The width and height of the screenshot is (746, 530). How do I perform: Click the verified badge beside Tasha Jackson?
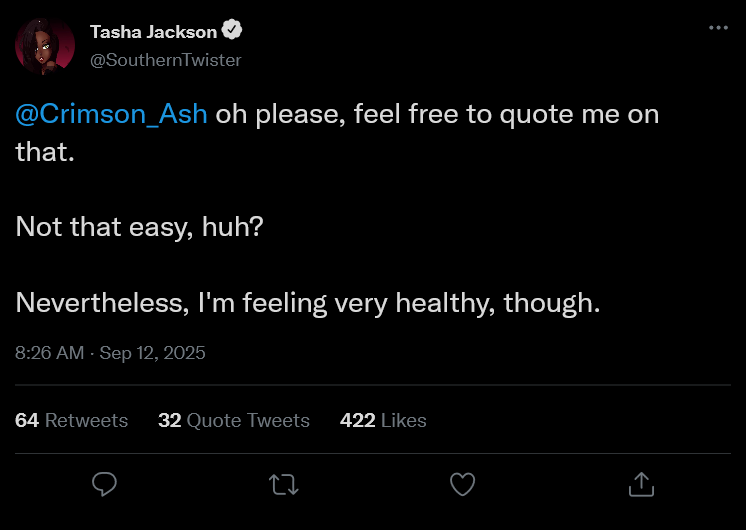tap(233, 32)
